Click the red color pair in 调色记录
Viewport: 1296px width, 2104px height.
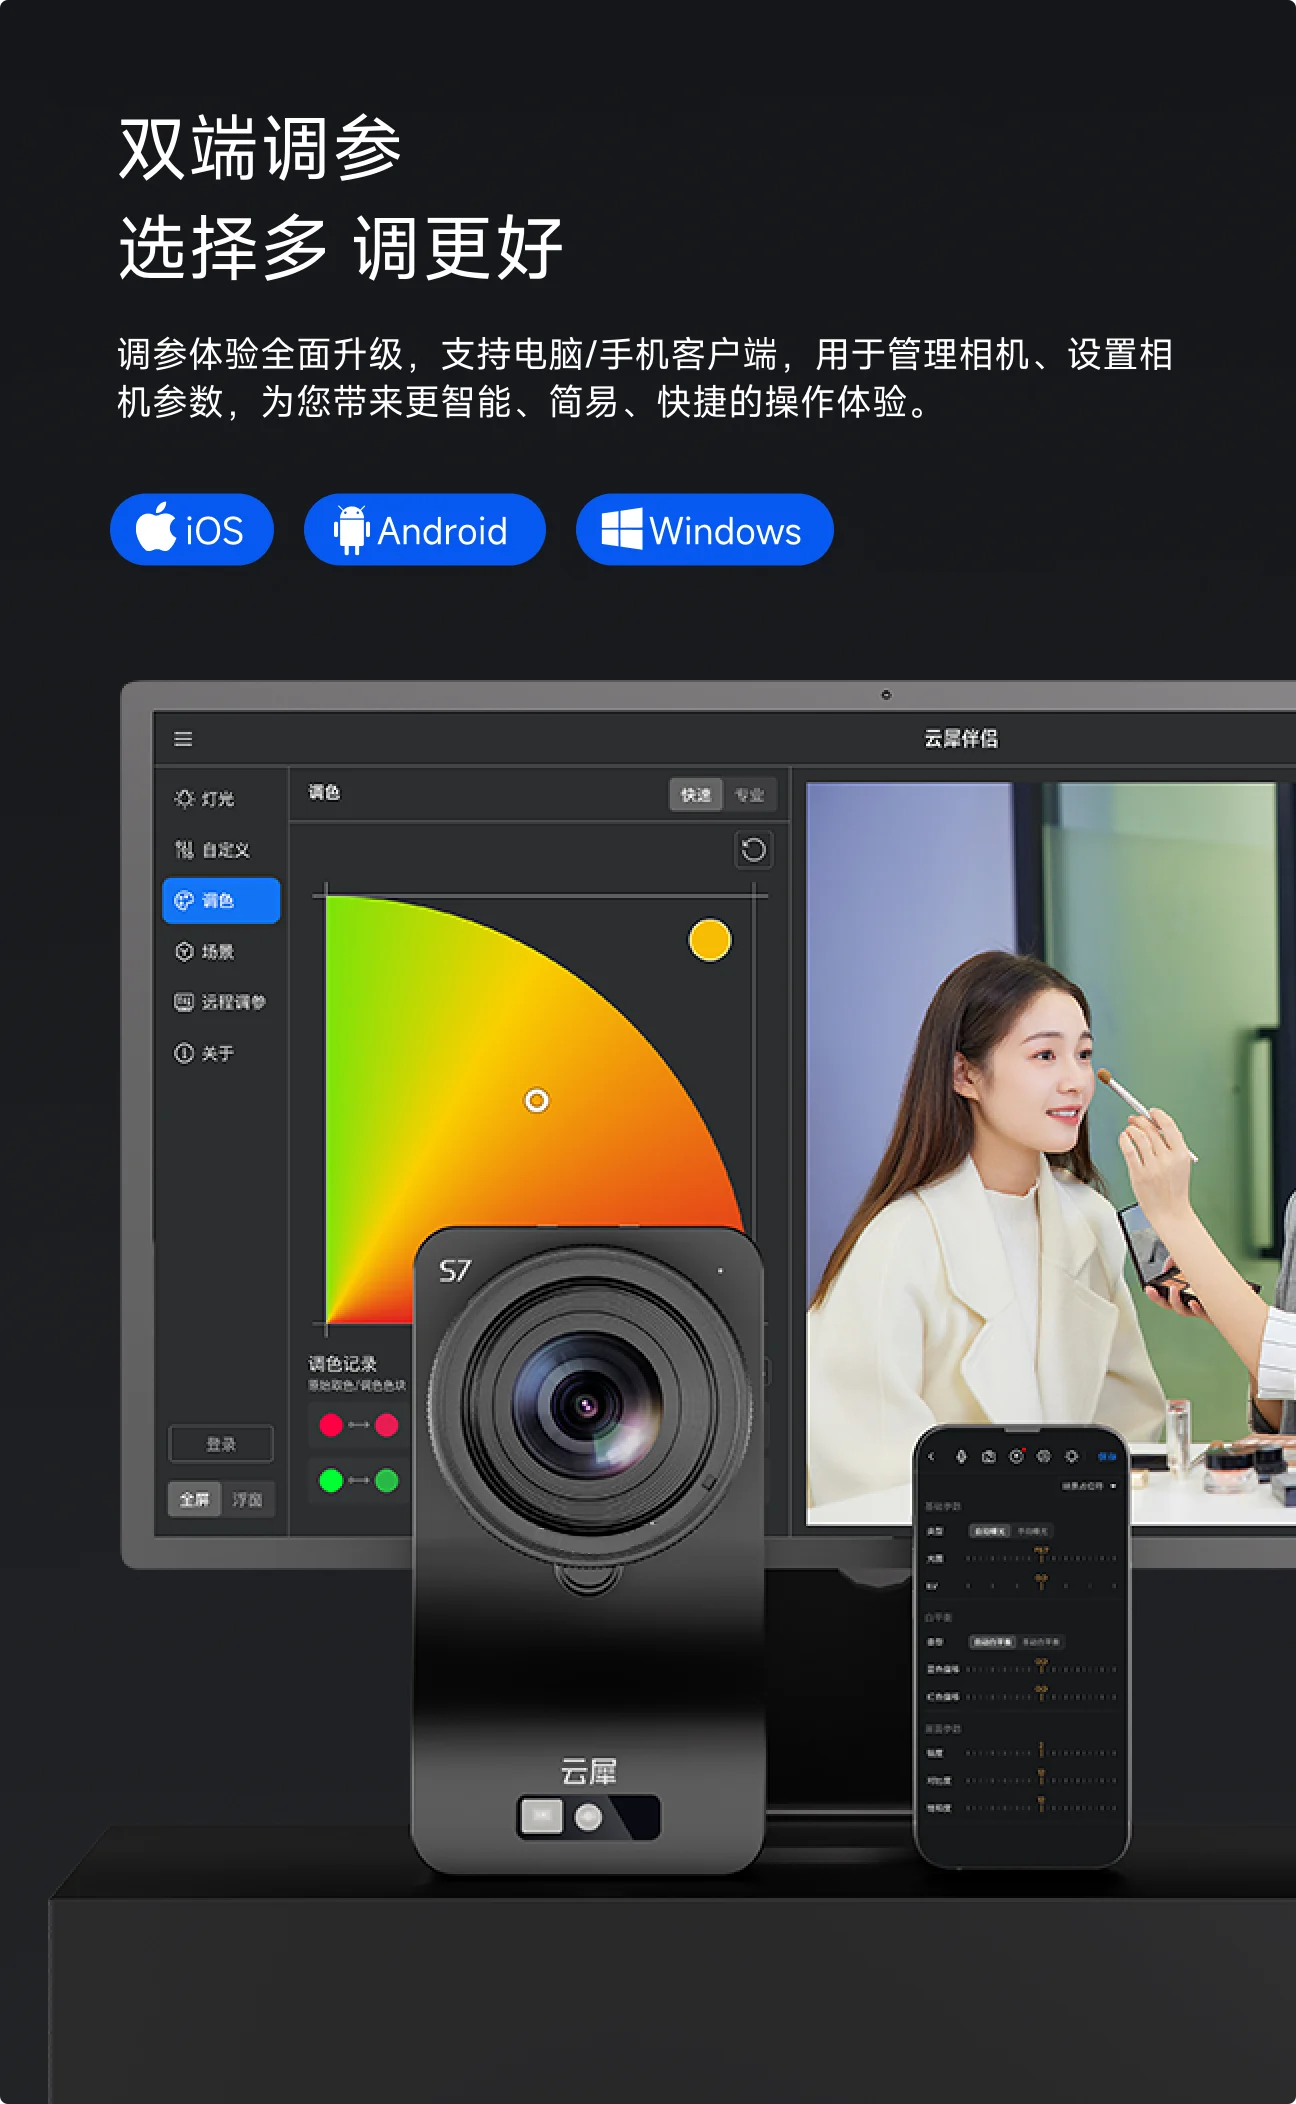point(358,1425)
